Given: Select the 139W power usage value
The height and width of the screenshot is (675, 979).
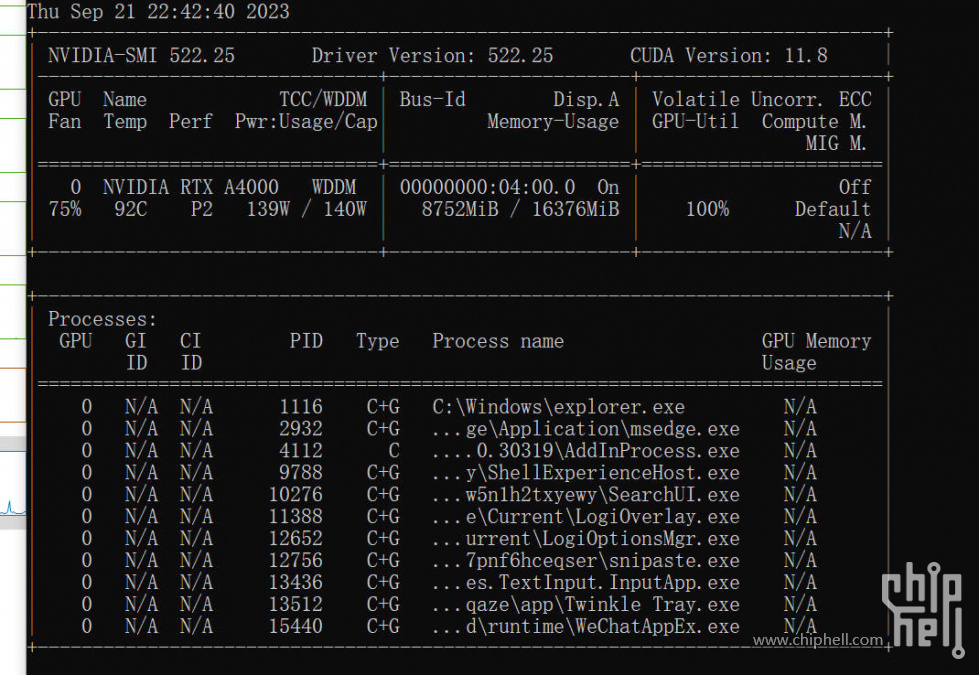Looking at the screenshot, I should point(268,209).
